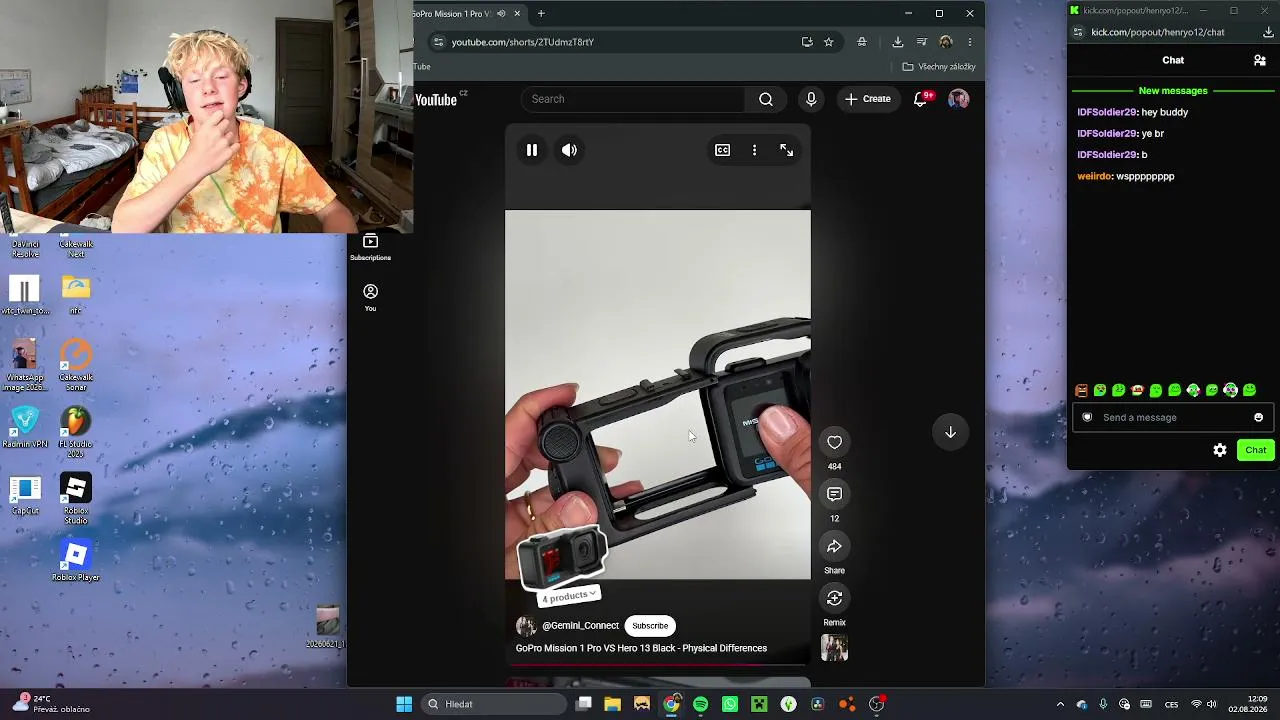Image resolution: width=1280 pixels, height=720 pixels.
Task: Open the Všechny záložky bookmarks folder
Action: [939, 67]
